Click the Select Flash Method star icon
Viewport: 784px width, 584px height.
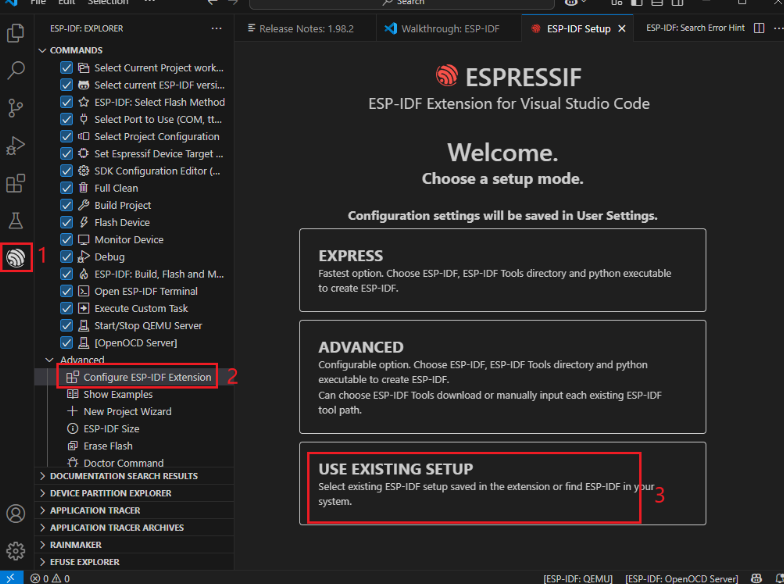tap(84, 102)
